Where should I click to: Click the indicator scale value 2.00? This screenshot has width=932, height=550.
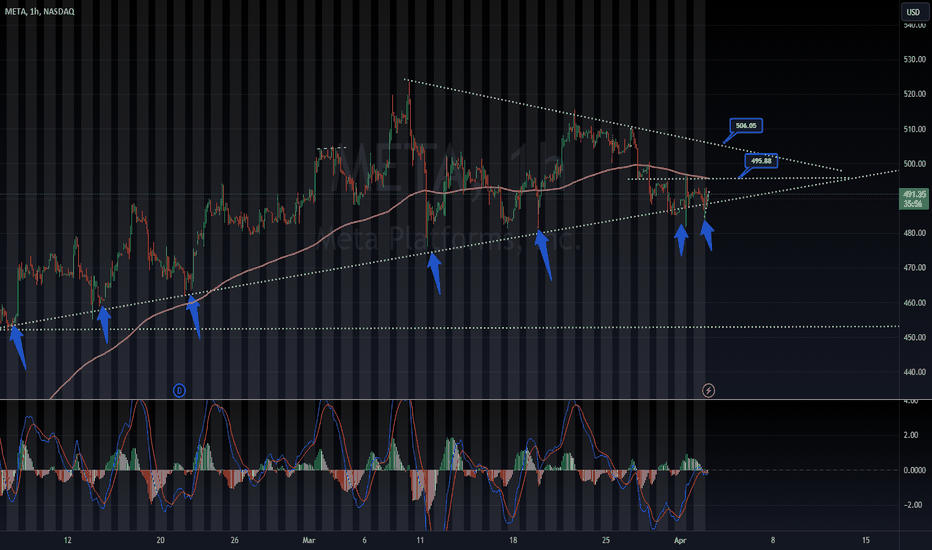tap(911, 435)
